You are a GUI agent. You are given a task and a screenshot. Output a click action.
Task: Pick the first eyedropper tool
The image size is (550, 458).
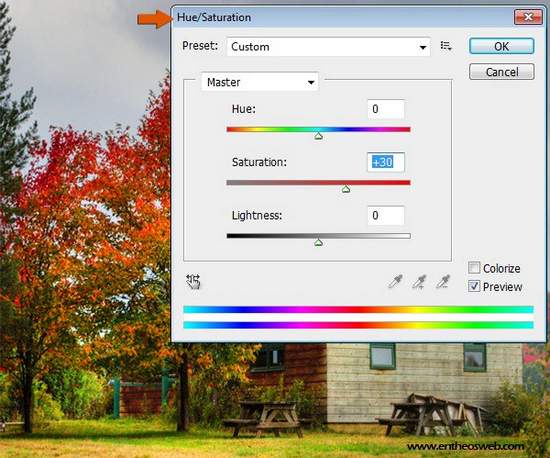click(395, 282)
